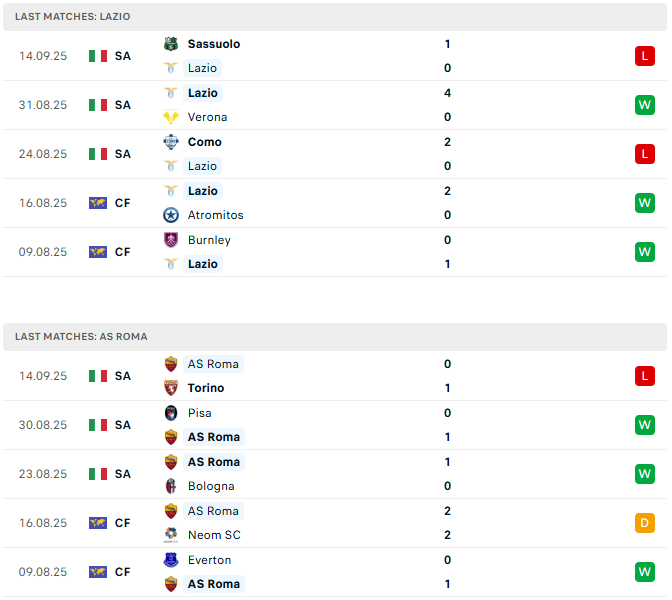Click the orange D badge for Neom SC match

[x=645, y=523]
